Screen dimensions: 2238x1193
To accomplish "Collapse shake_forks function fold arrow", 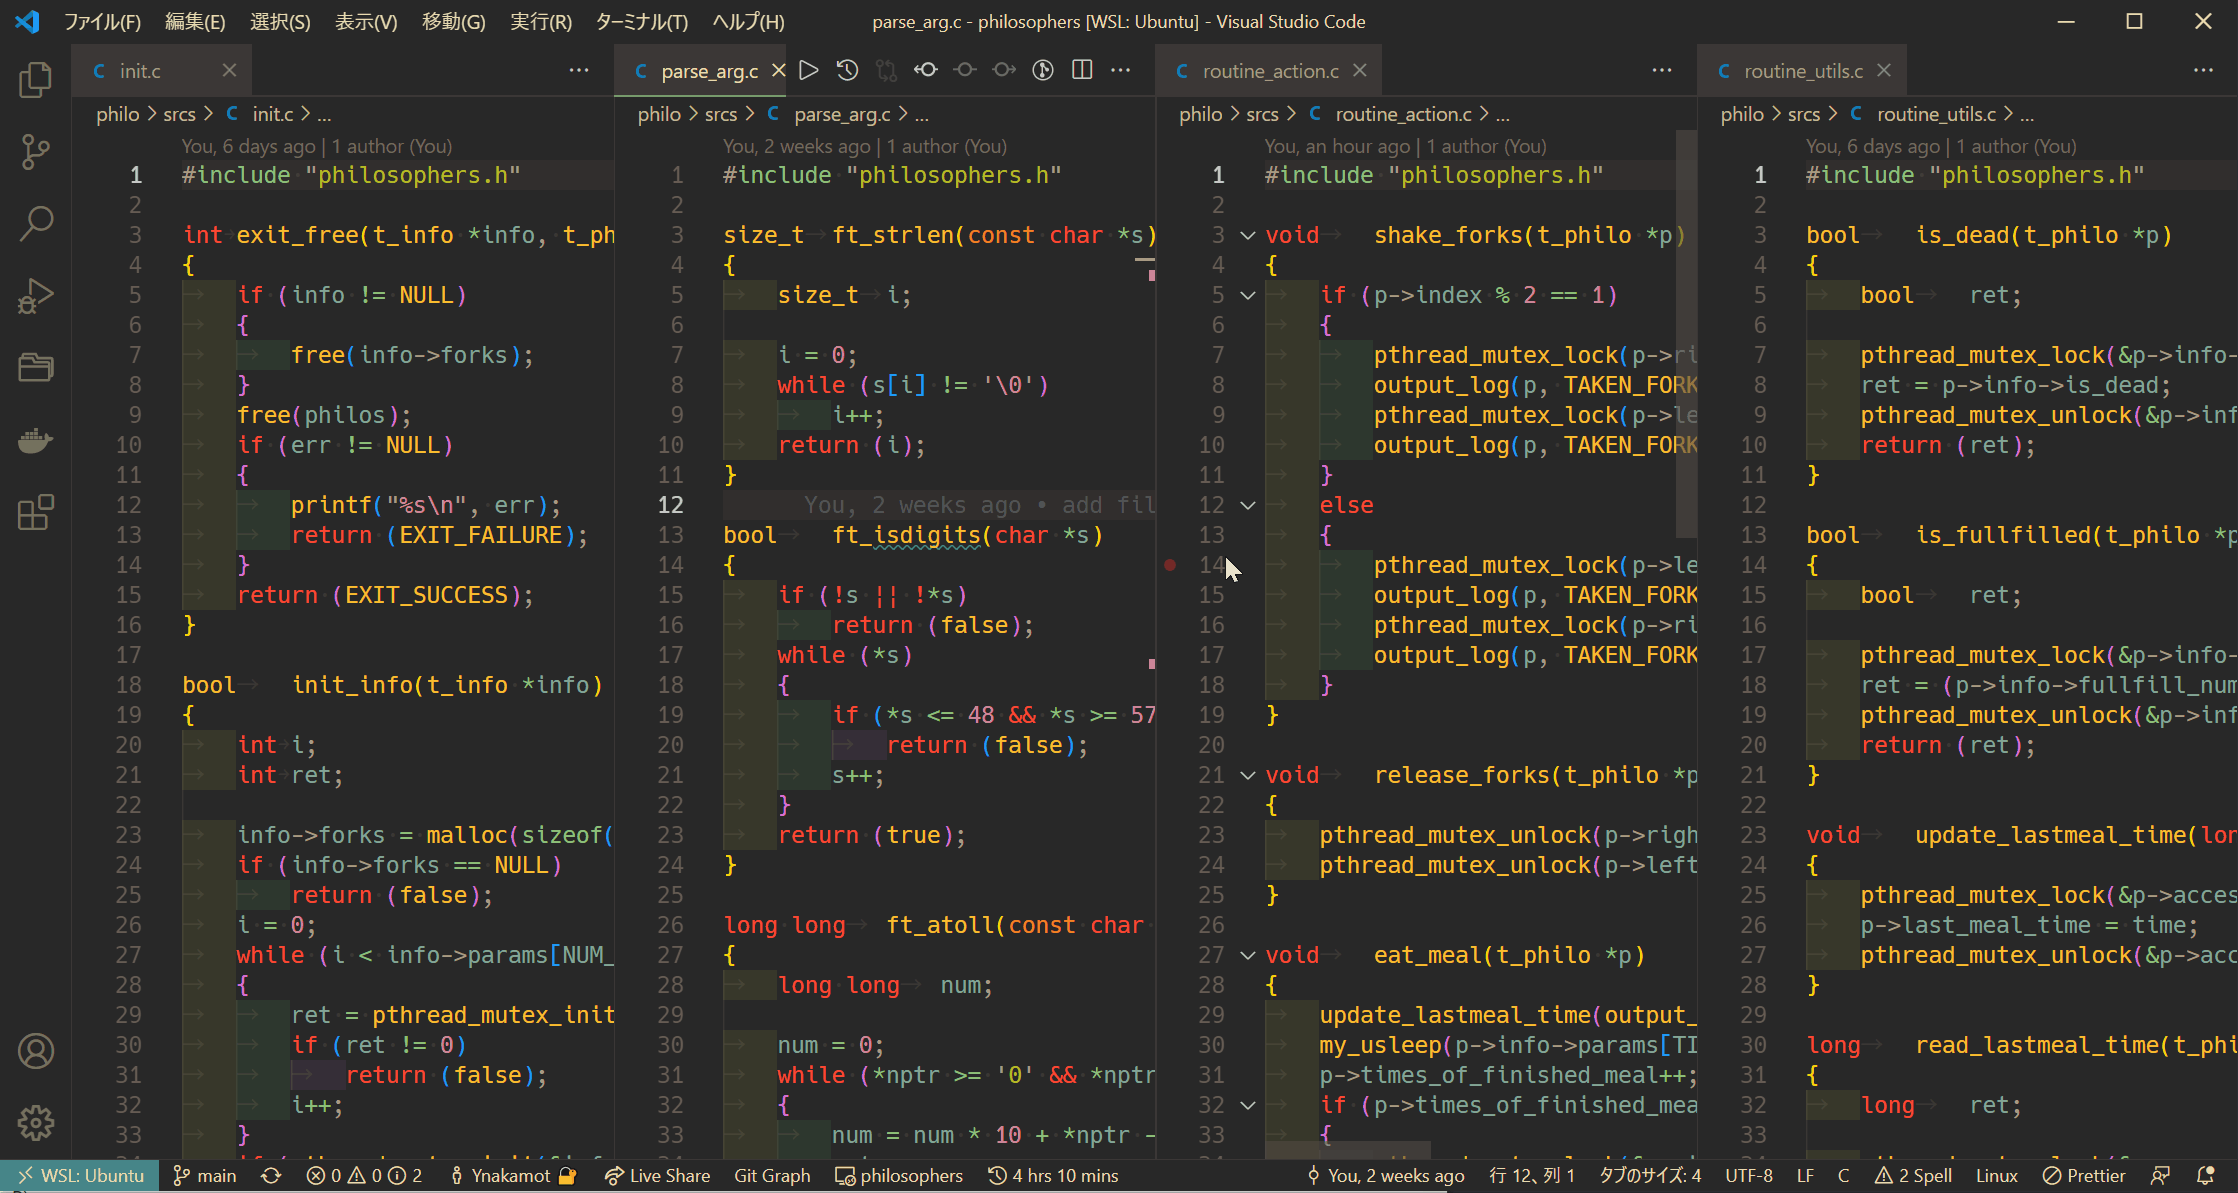I will pos(1247,234).
